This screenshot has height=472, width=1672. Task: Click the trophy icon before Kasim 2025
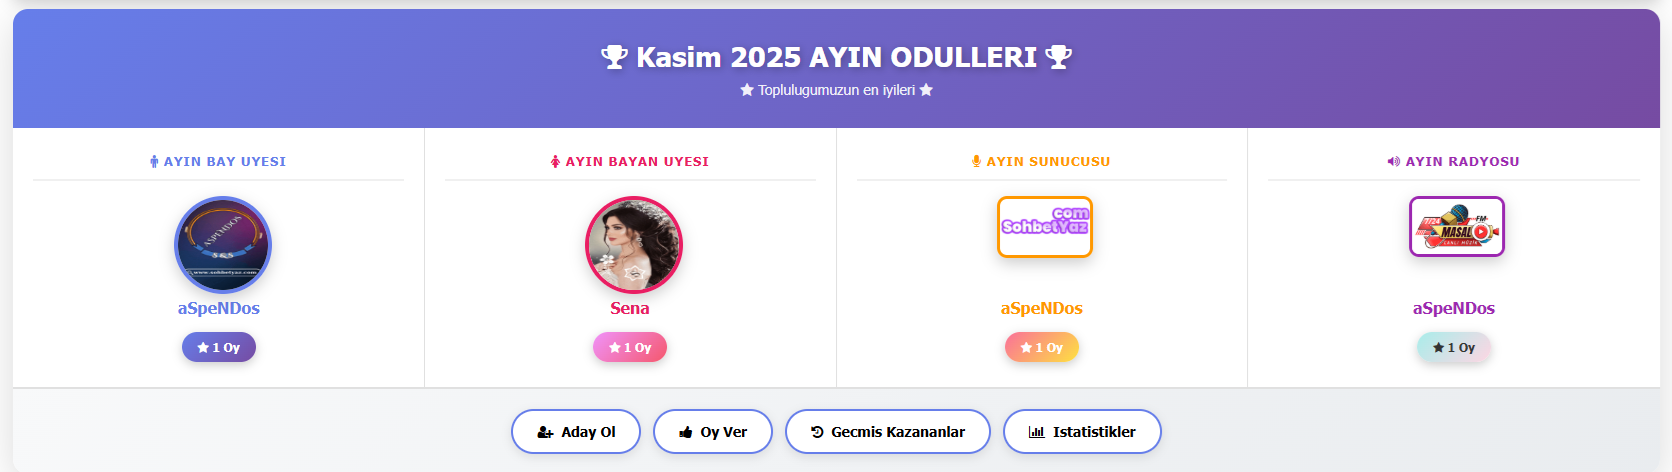click(x=614, y=57)
